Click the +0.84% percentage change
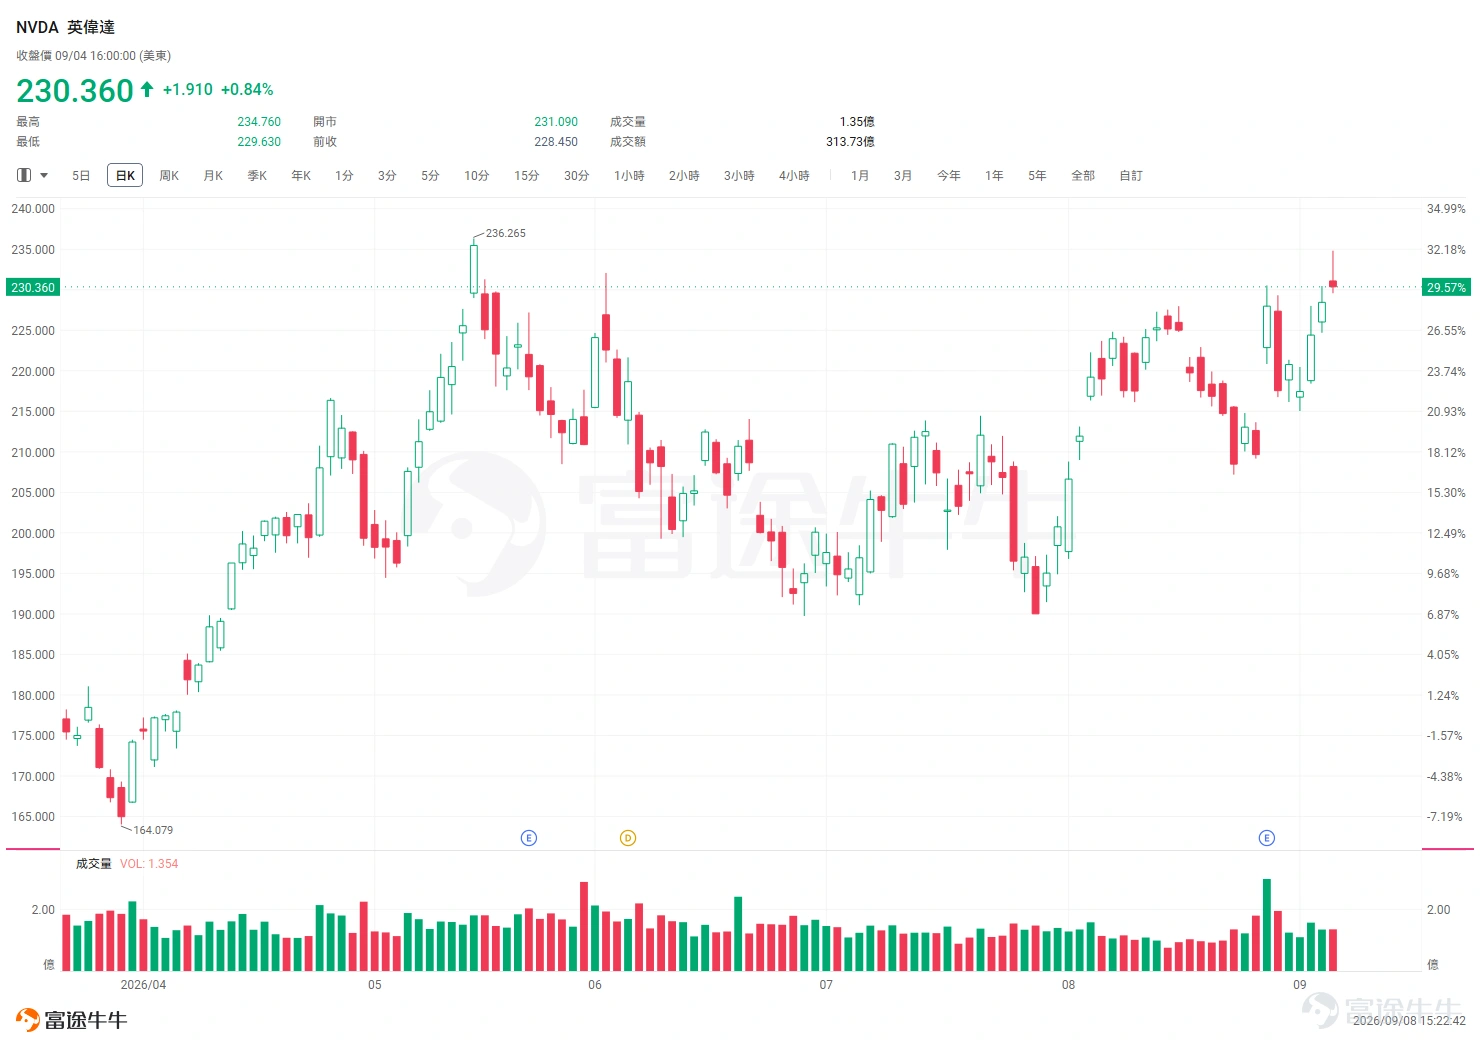The height and width of the screenshot is (1047, 1482). tap(247, 90)
